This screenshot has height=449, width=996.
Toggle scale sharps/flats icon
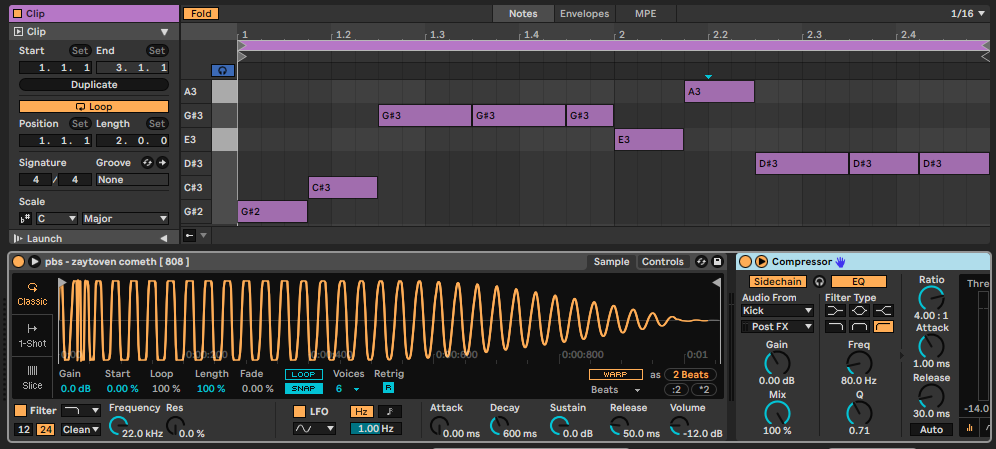tap(25, 218)
